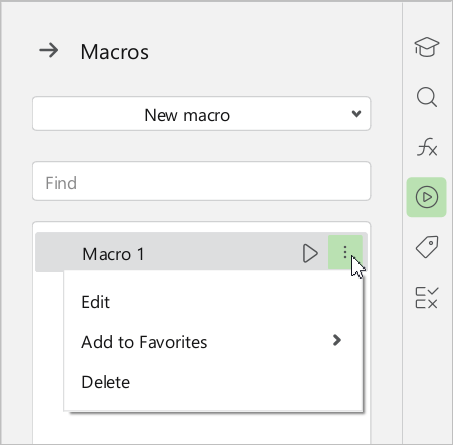The image size is (453, 445).
Task: Open the Learning graduation cap panel
Action: click(426, 47)
